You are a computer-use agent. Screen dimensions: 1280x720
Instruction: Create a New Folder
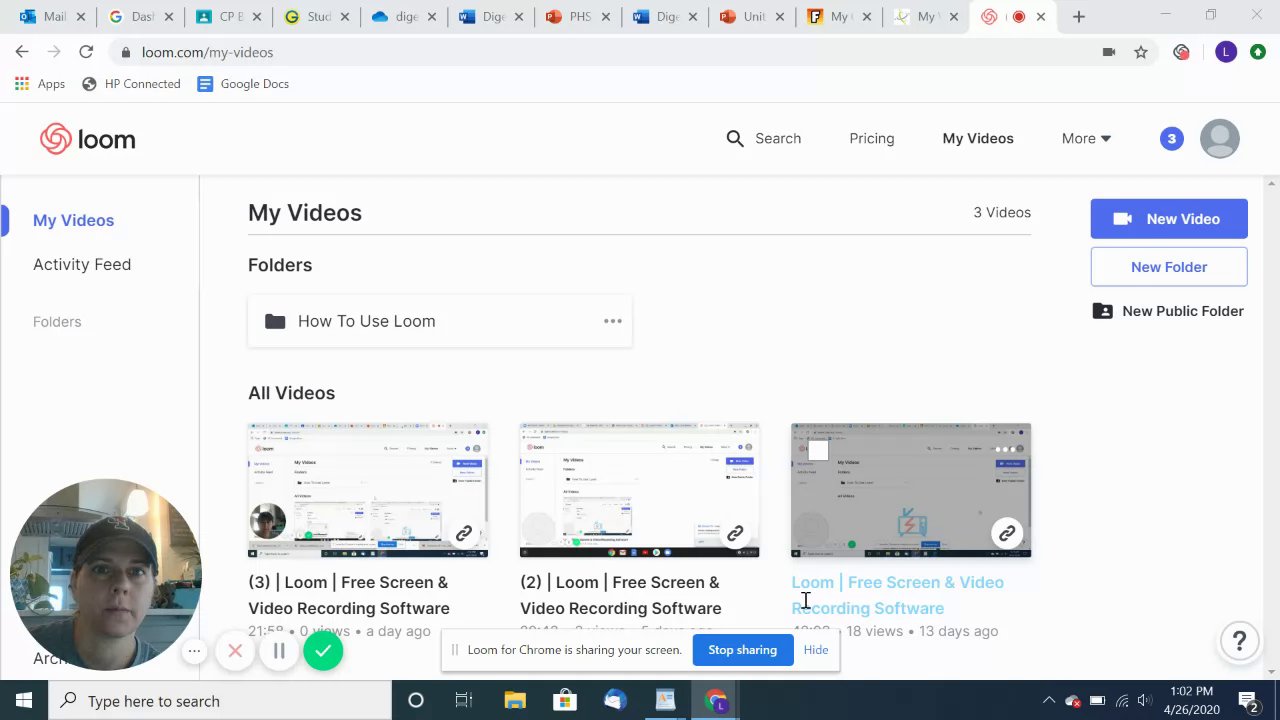coord(1169,267)
